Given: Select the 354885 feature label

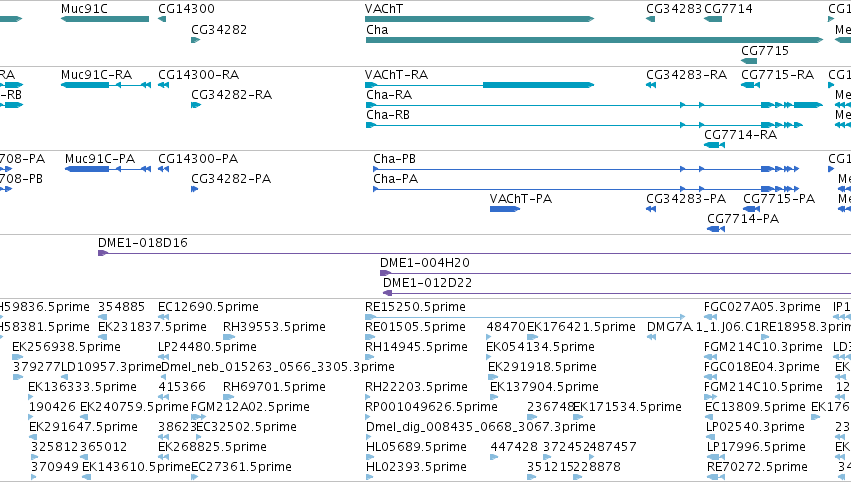Looking at the screenshot, I should pos(121,307).
